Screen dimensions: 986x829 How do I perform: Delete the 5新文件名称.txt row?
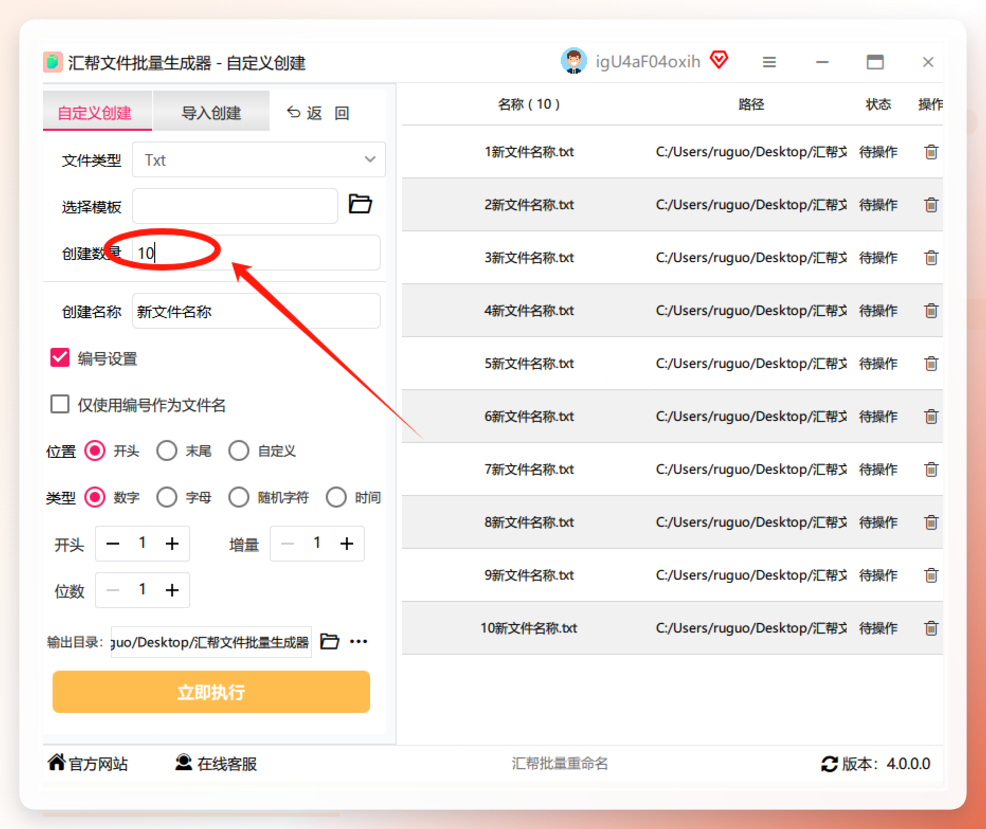coord(931,363)
